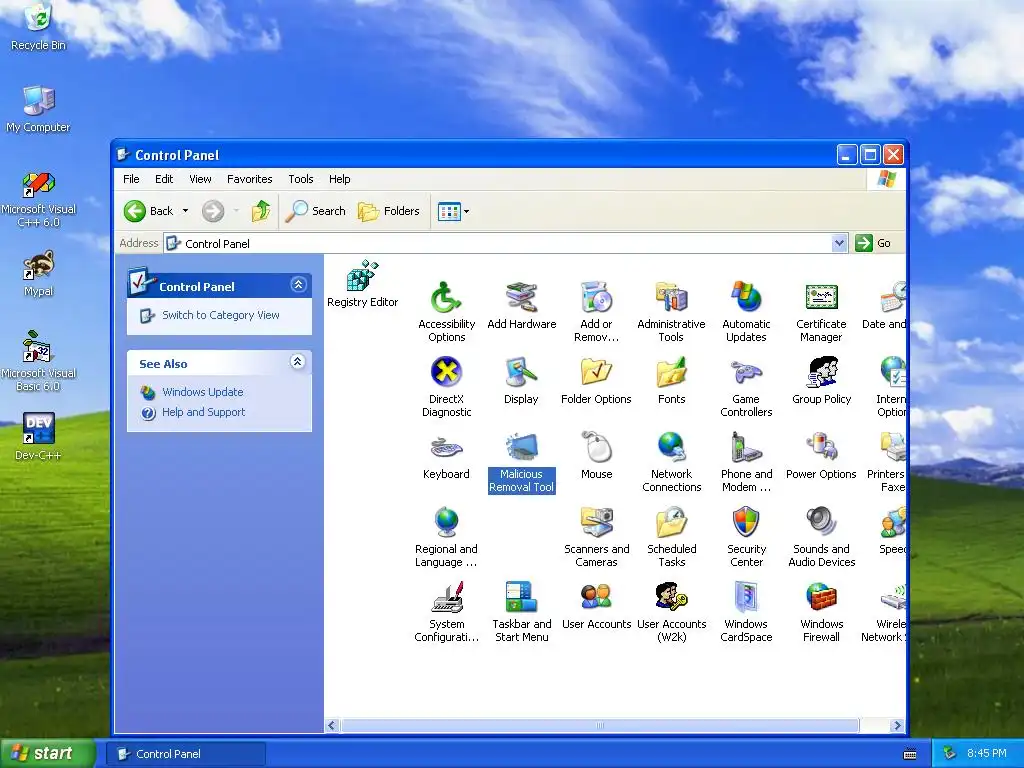The height and width of the screenshot is (768, 1024).
Task: Click Control Panel taskbar button
Action: (x=185, y=754)
